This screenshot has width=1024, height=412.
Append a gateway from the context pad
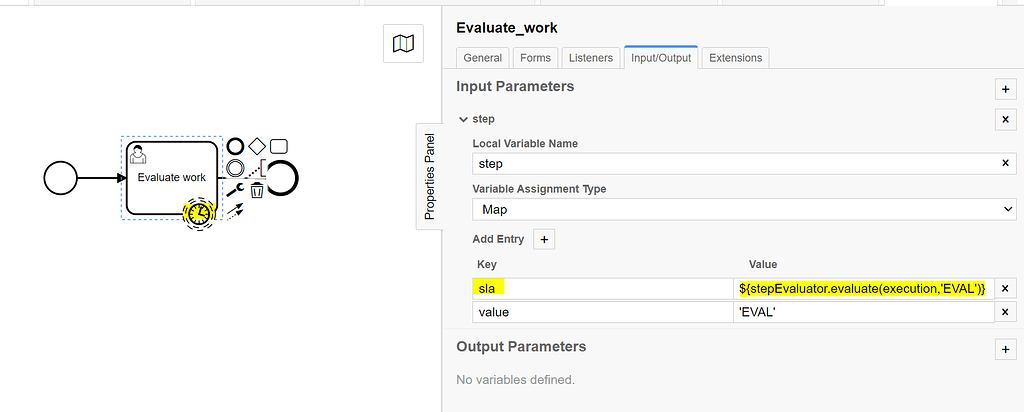[257, 146]
